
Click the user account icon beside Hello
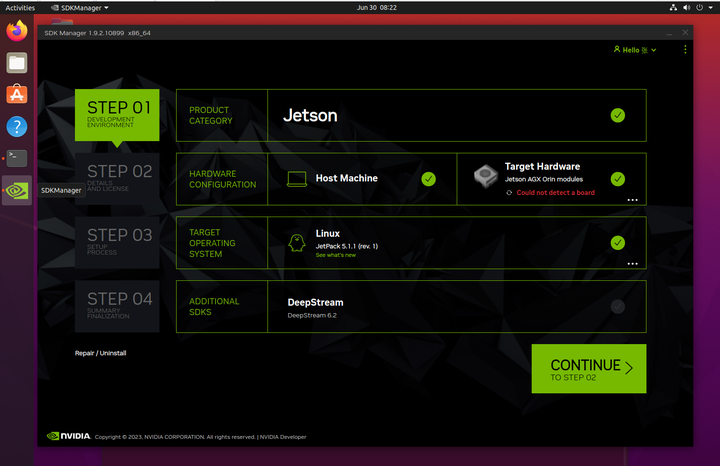[x=617, y=49]
